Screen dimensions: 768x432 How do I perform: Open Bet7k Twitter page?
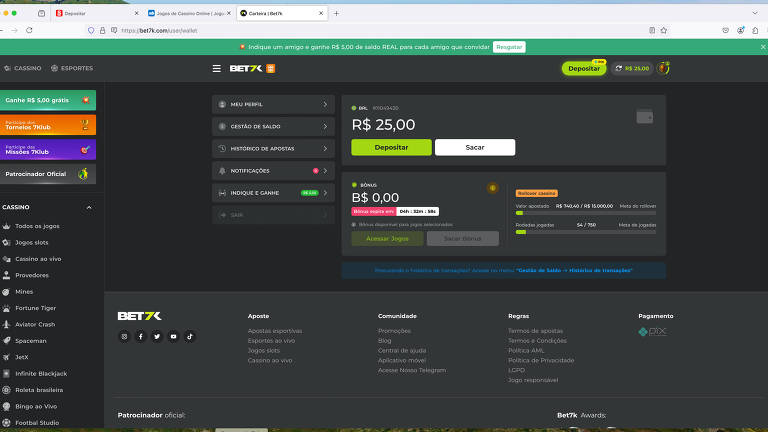(x=157, y=336)
